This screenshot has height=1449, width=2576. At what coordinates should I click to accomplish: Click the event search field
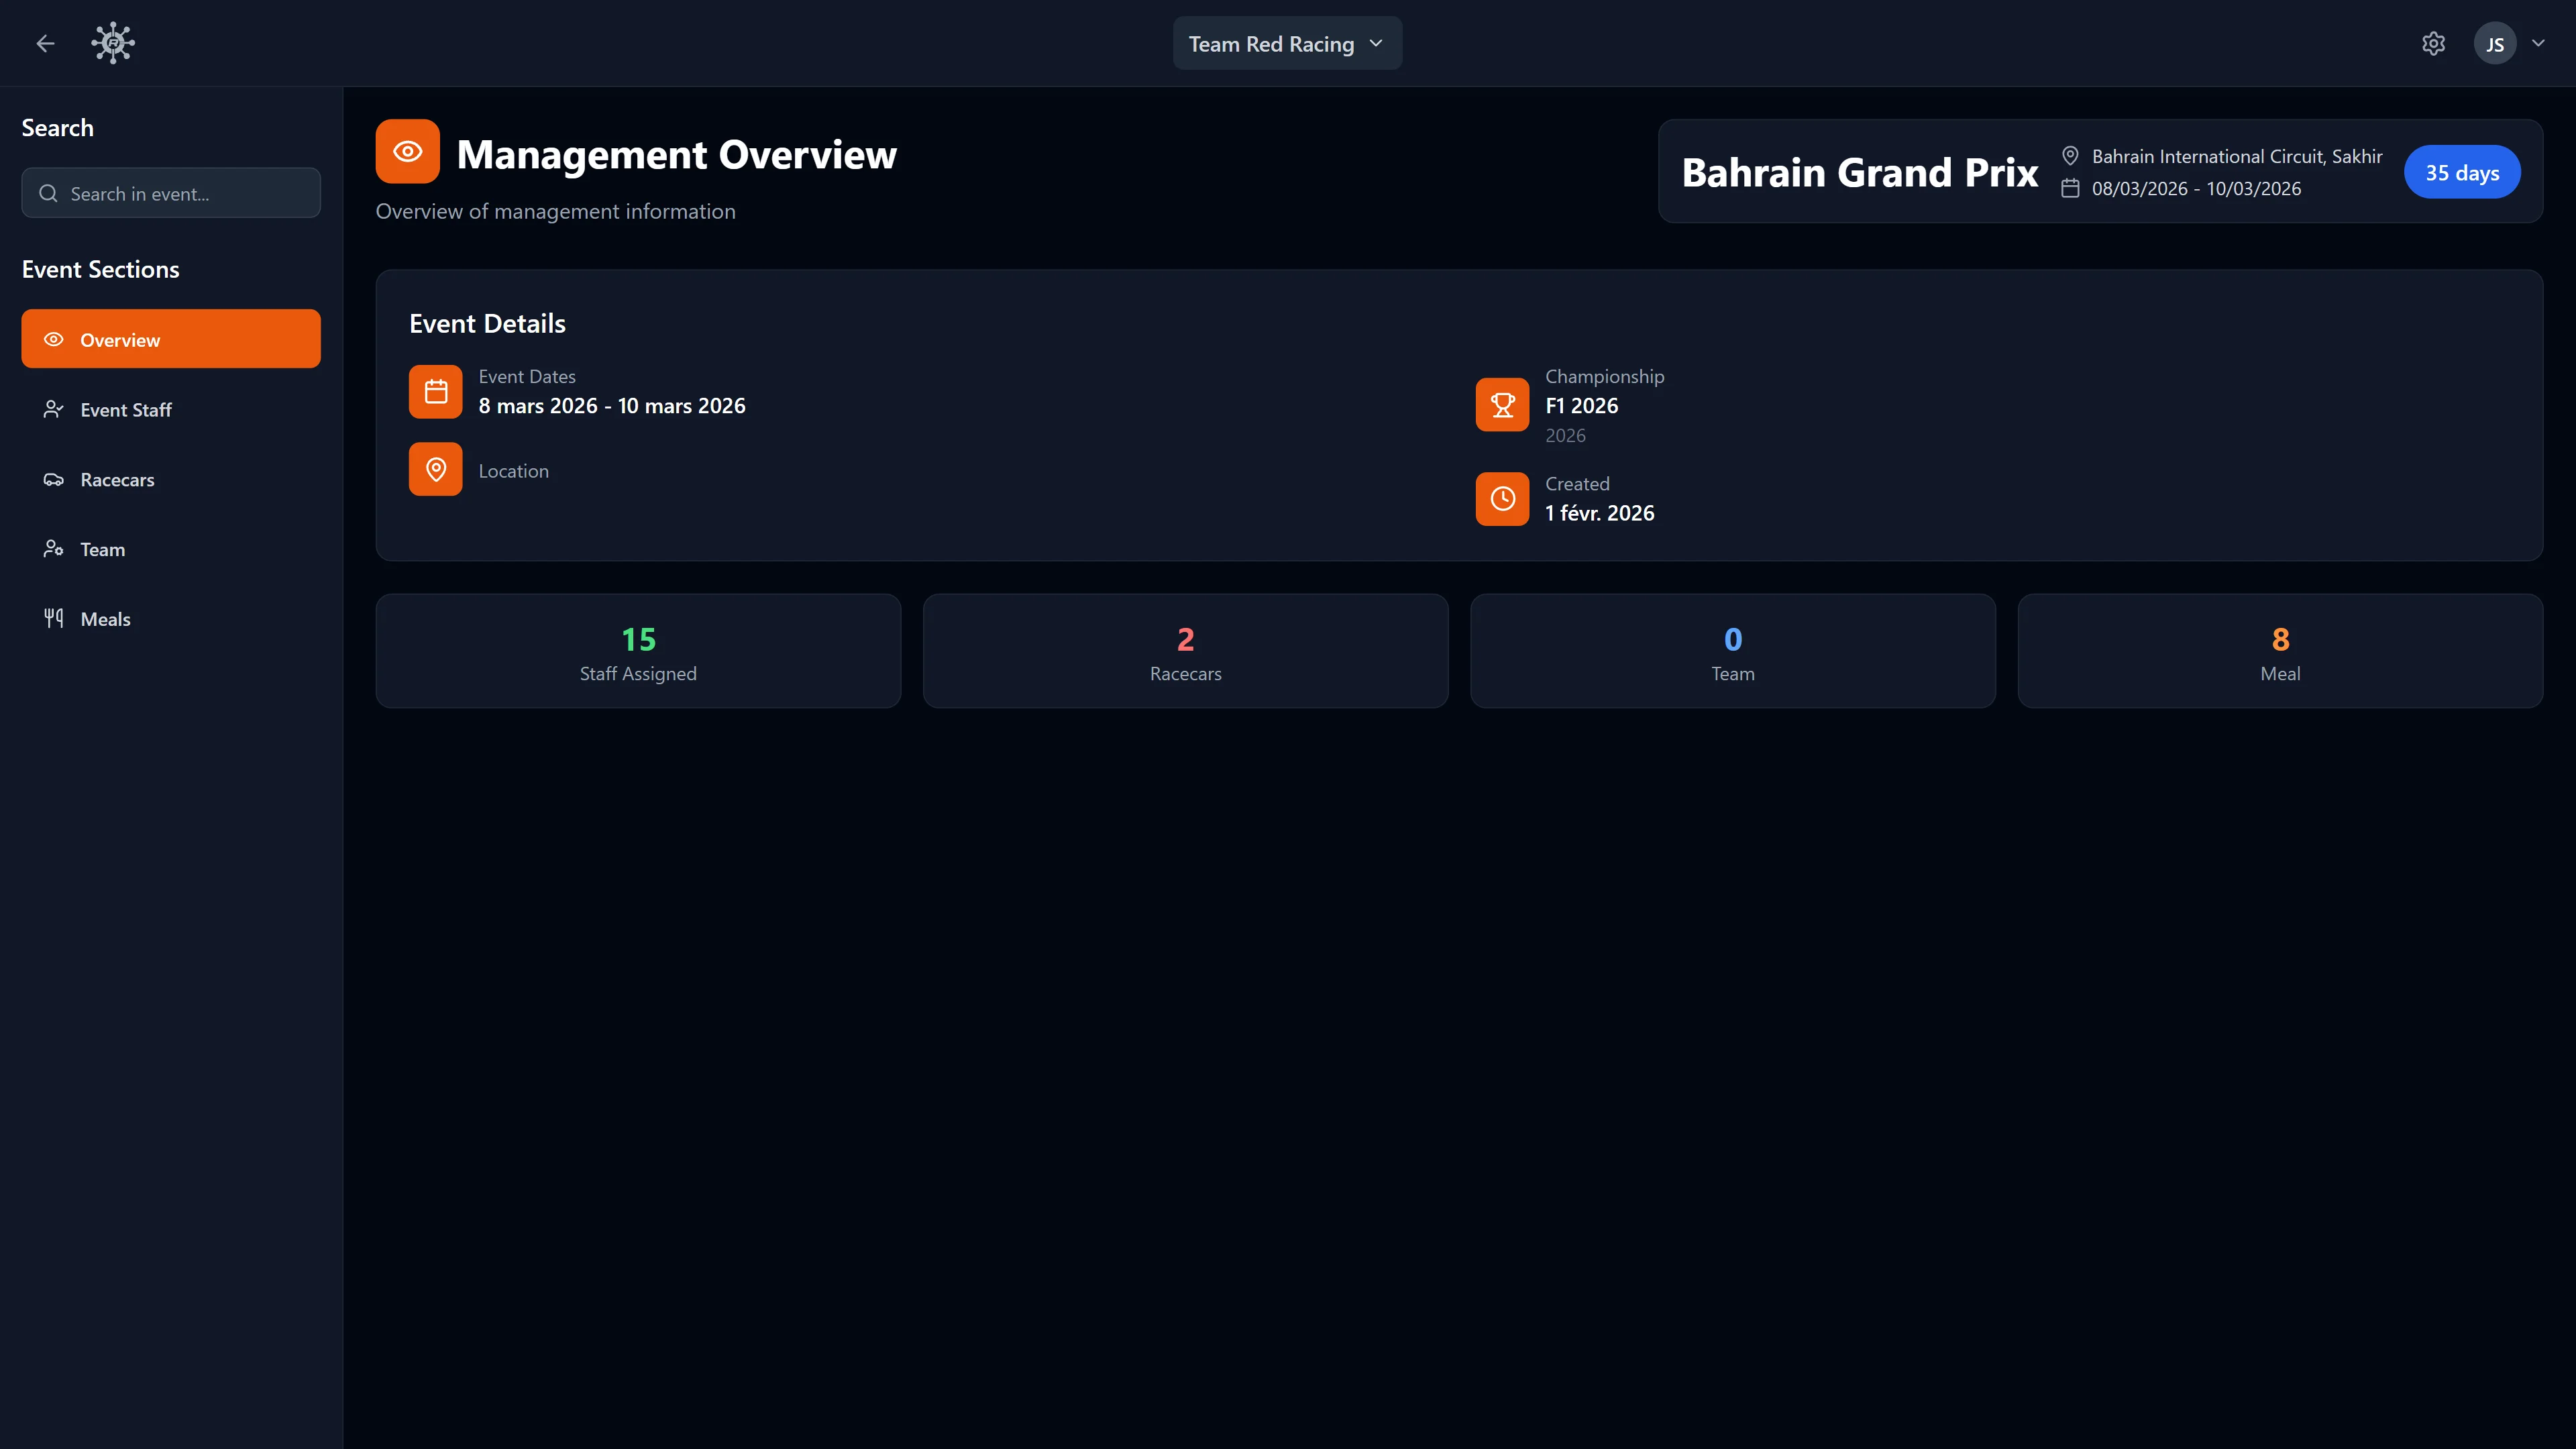tap(170, 193)
